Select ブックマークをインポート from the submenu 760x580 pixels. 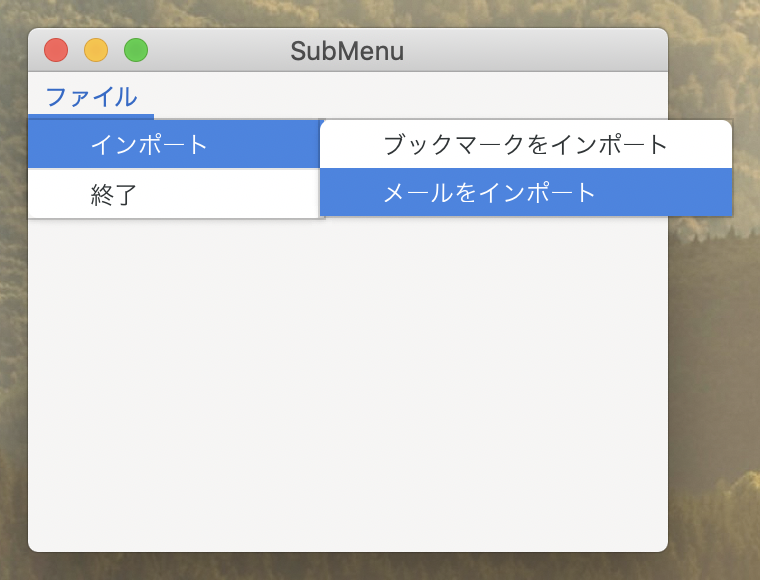click(526, 144)
